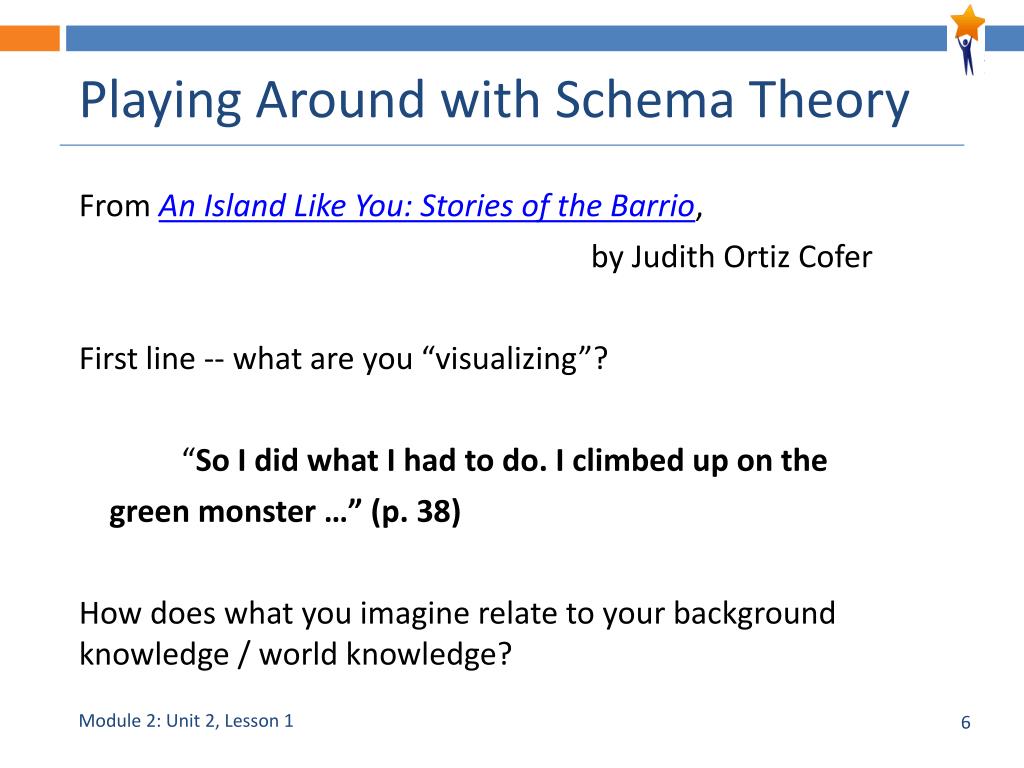The width and height of the screenshot is (1024, 768).
Task: Click the Module 2 Unit 2 footer
Action: (186, 721)
